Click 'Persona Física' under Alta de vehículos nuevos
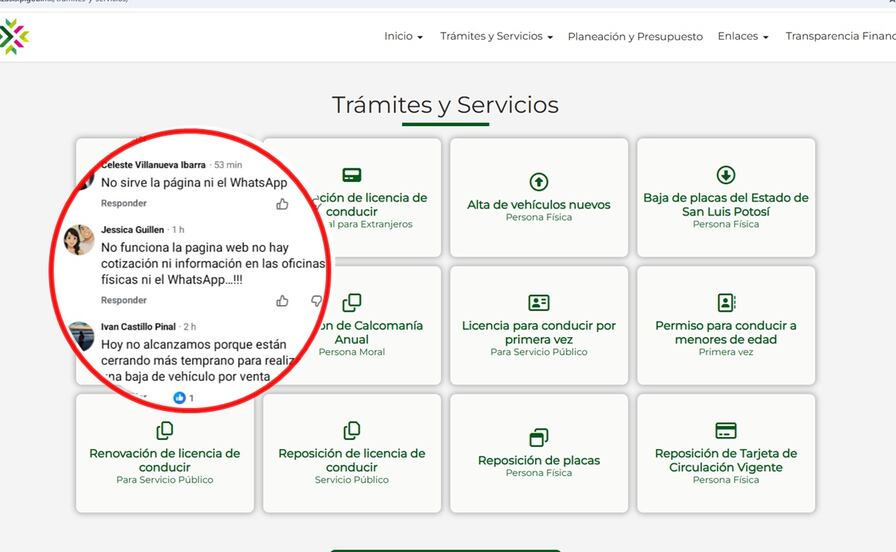This screenshot has width=896, height=552. (x=538, y=217)
